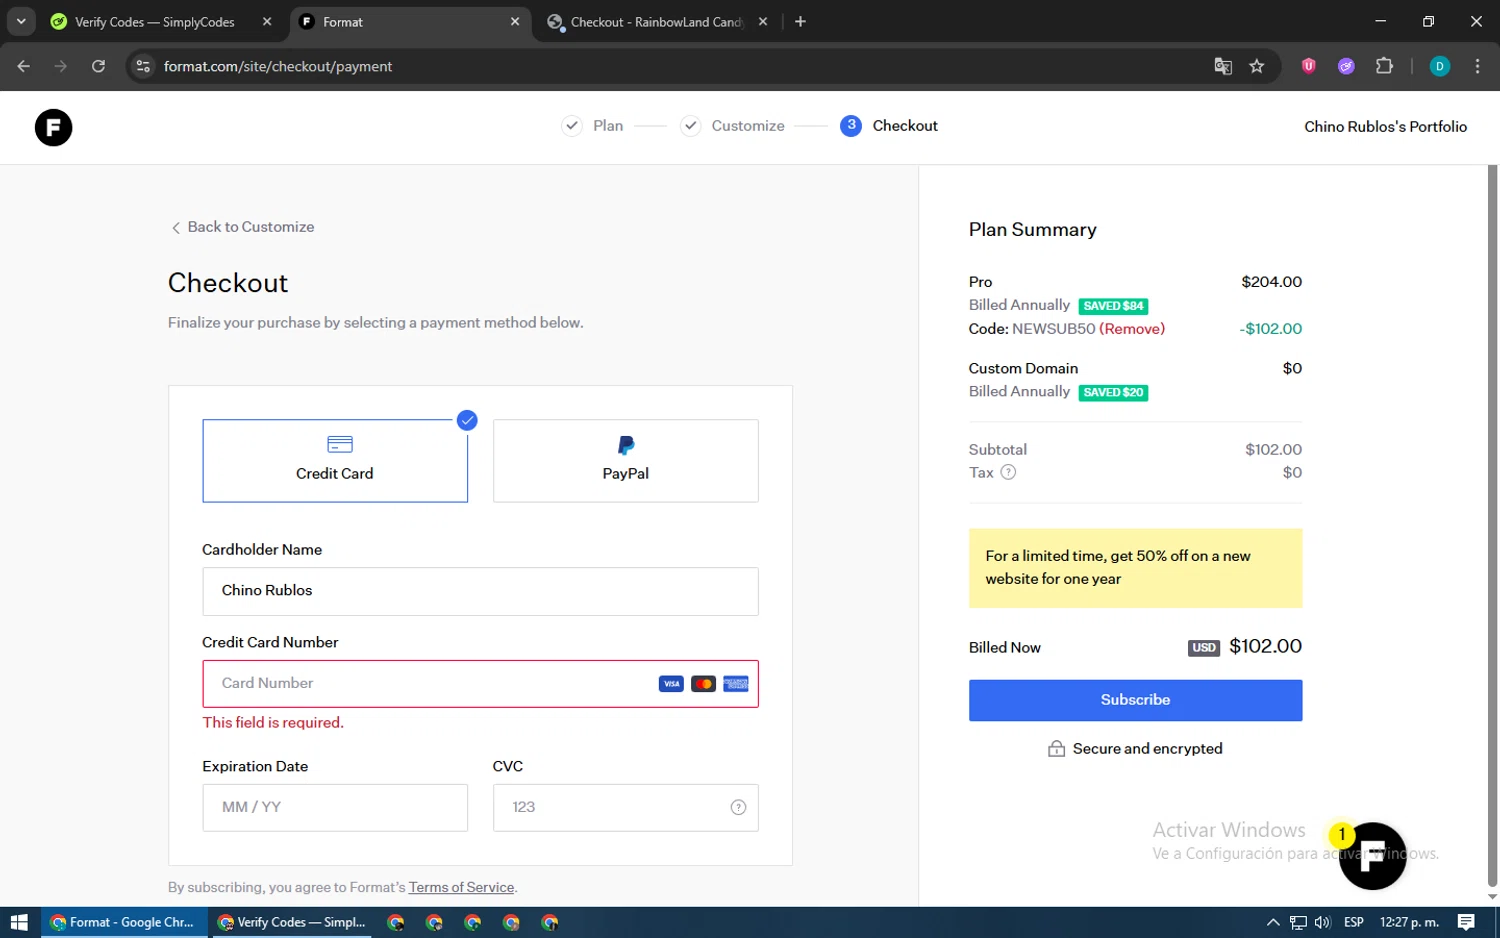The height and width of the screenshot is (938, 1500).
Task: Open the tab search dropdown arrow
Action: pyautogui.click(x=21, y=21)
